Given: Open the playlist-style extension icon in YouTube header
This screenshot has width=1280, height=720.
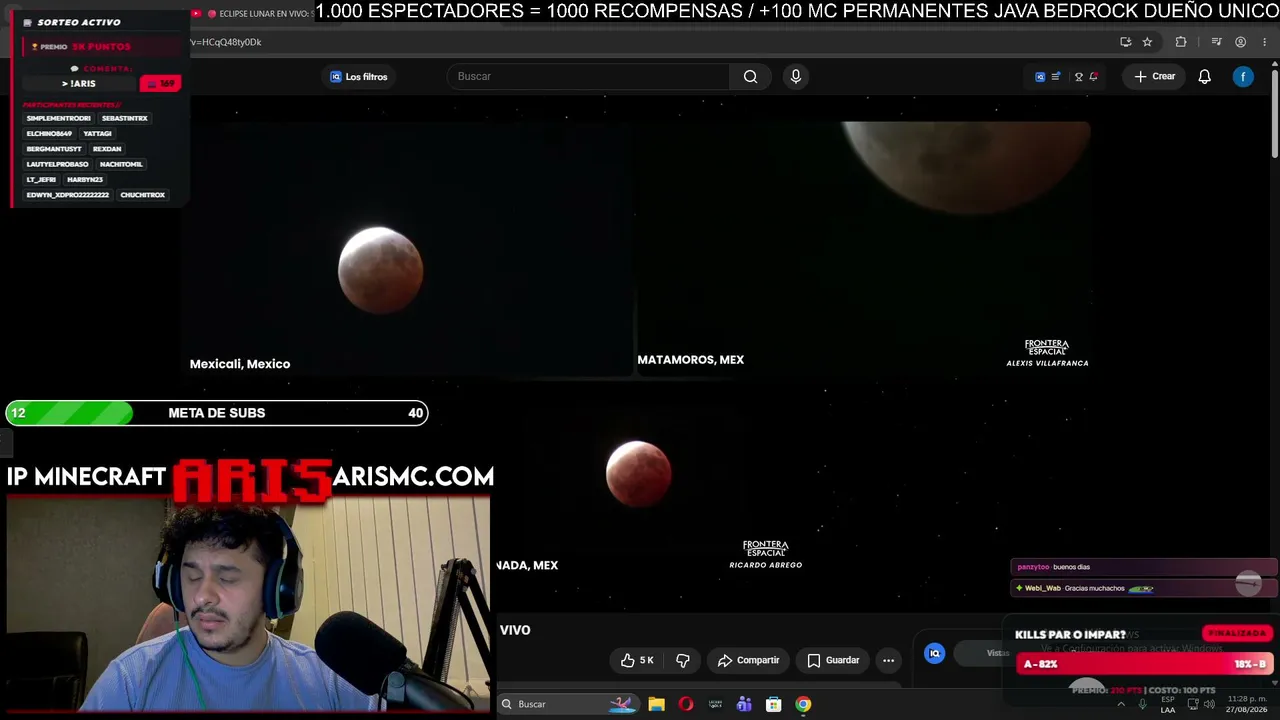Looking at the screenshot, I should [x=1056, y=77].
